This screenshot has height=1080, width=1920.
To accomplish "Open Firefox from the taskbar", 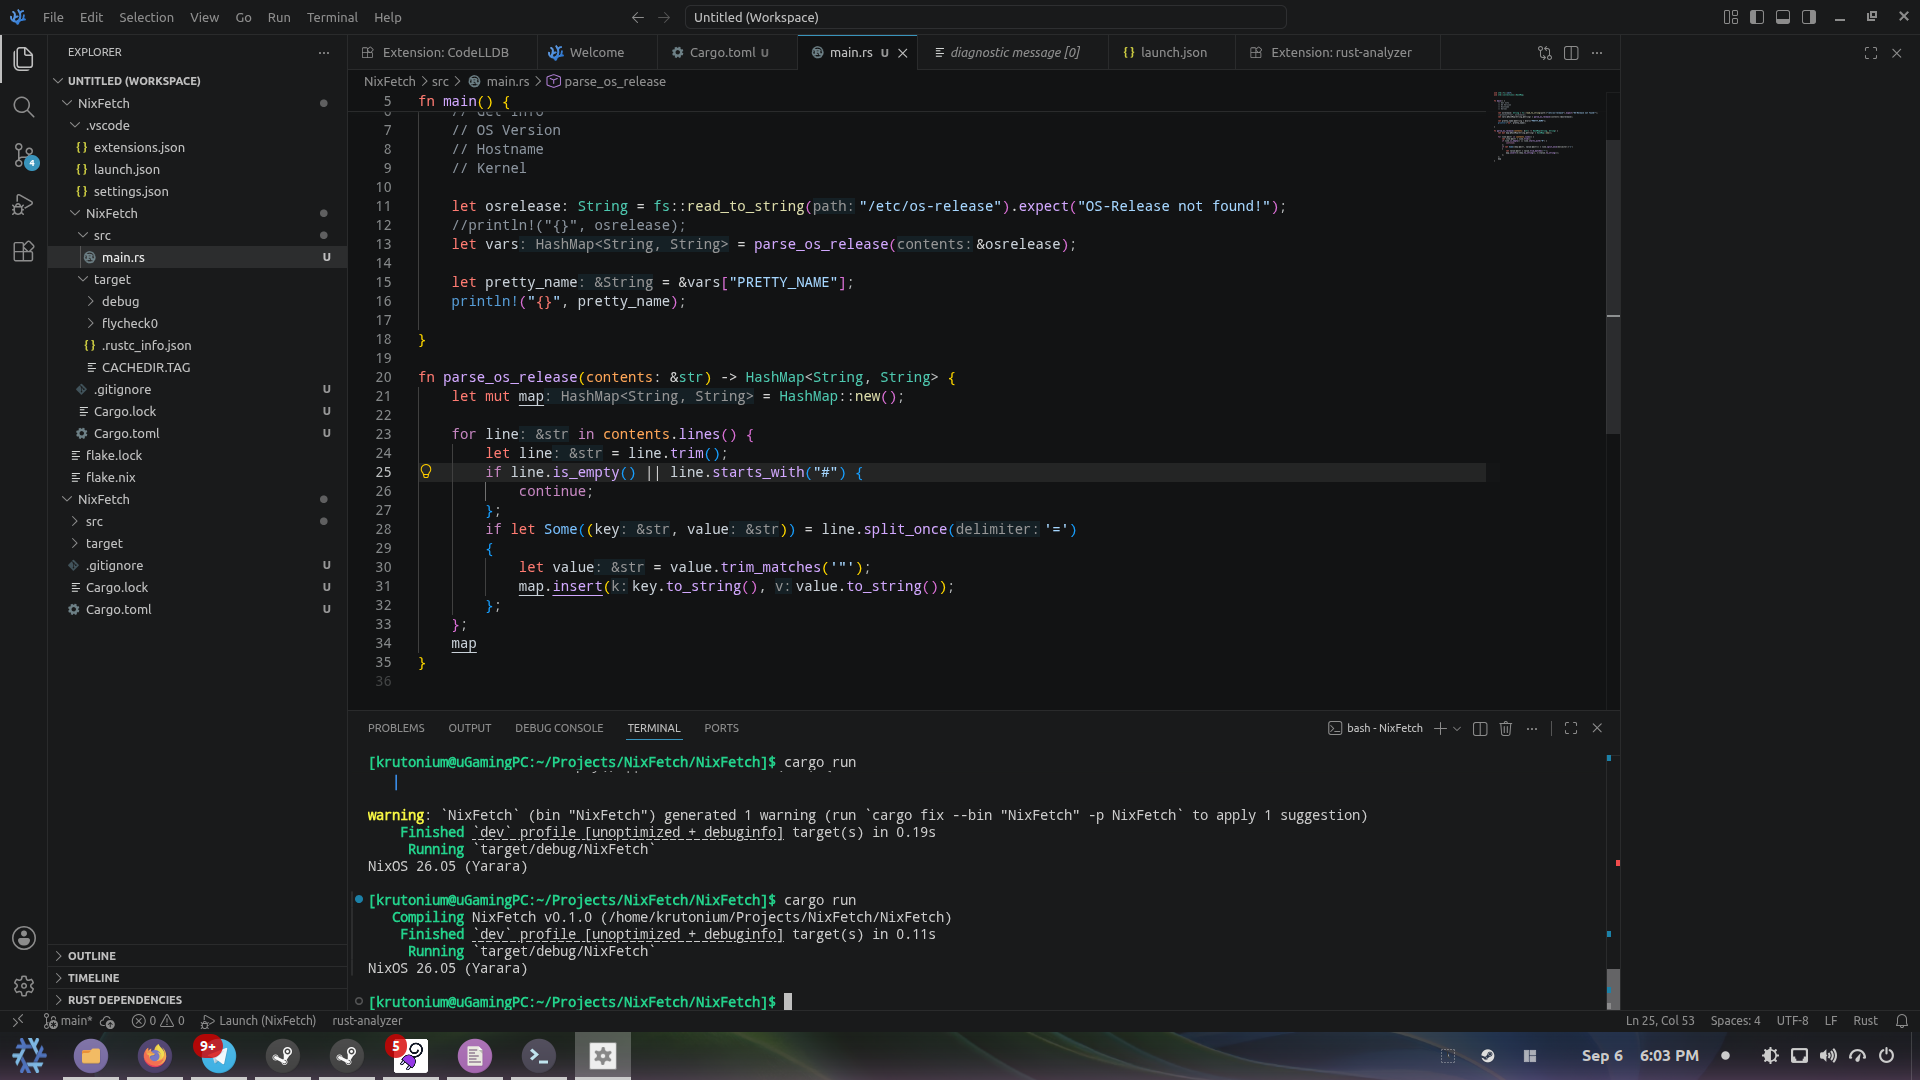I will point(155,1055).
